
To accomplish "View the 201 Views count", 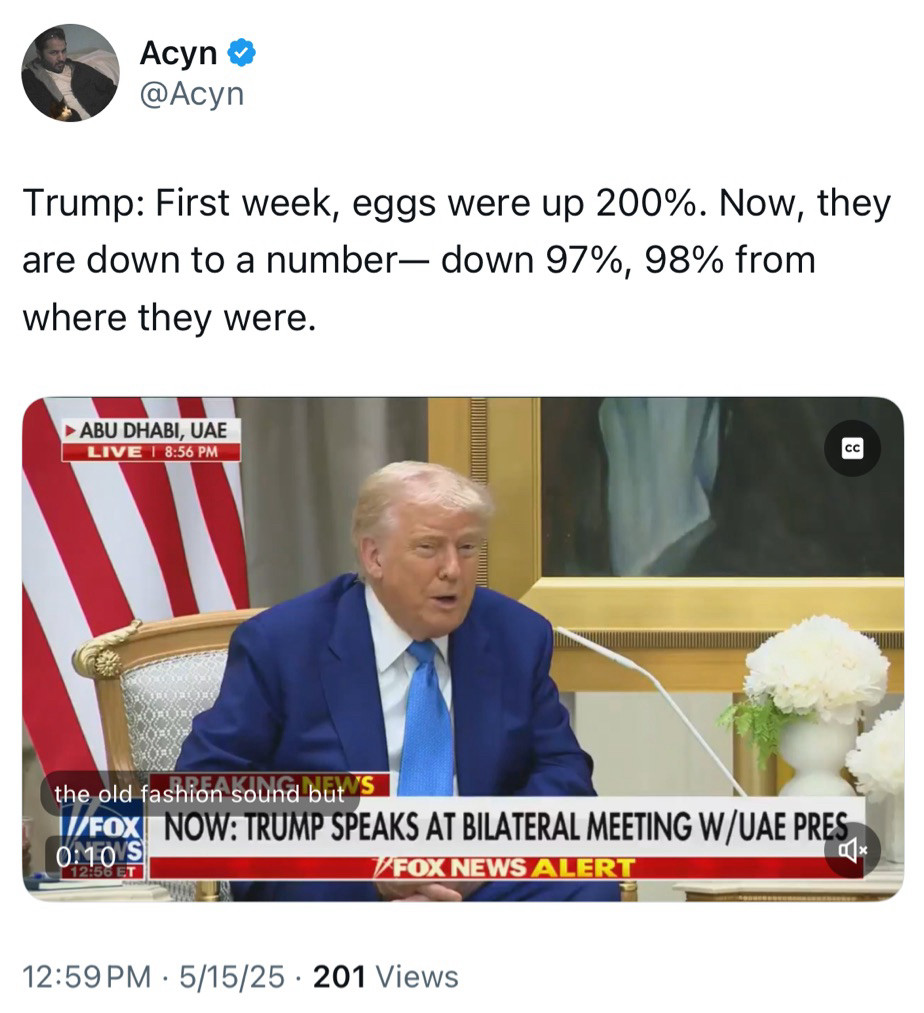I will 386,976.
